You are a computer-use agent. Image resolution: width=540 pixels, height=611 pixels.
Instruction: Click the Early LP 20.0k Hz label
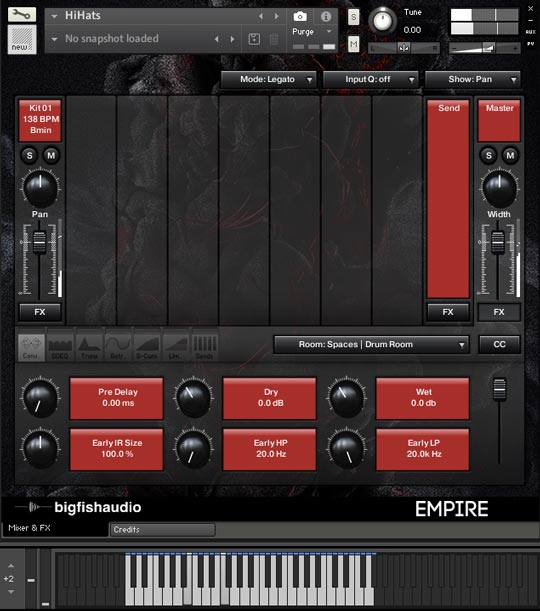click(x=423, y=449)
